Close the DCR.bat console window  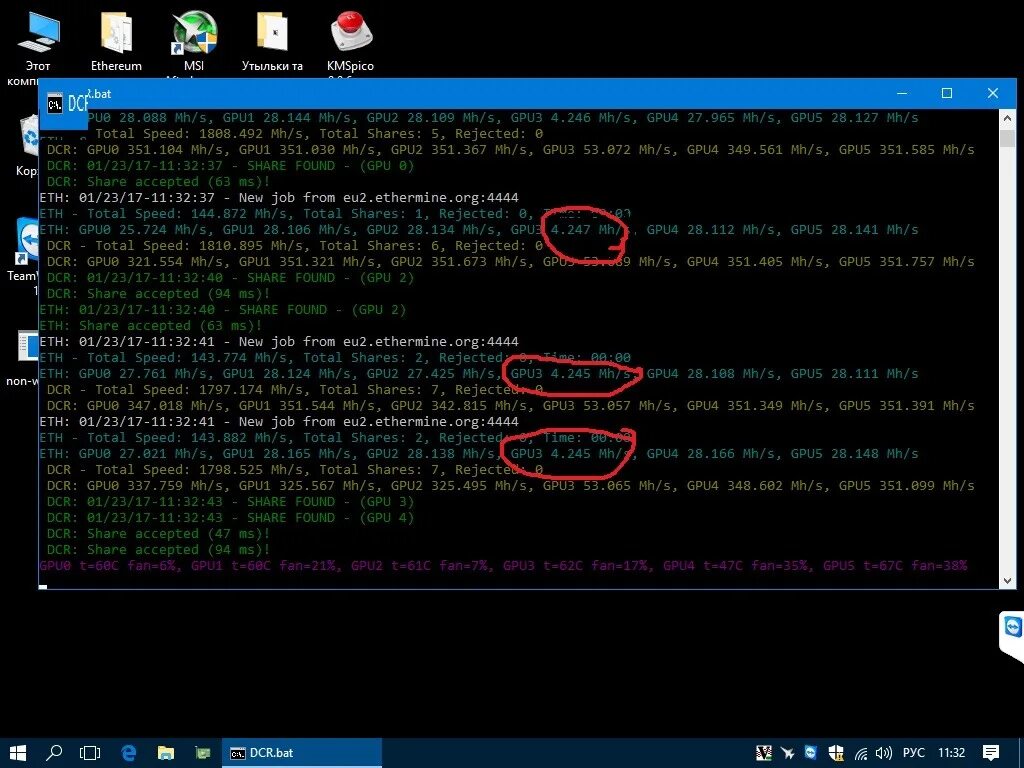click(993, 93)
